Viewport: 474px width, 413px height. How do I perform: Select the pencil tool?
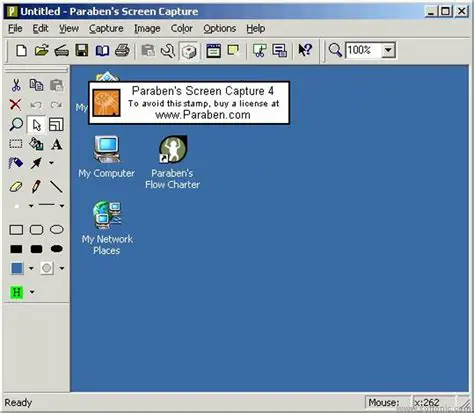[36, 186]
